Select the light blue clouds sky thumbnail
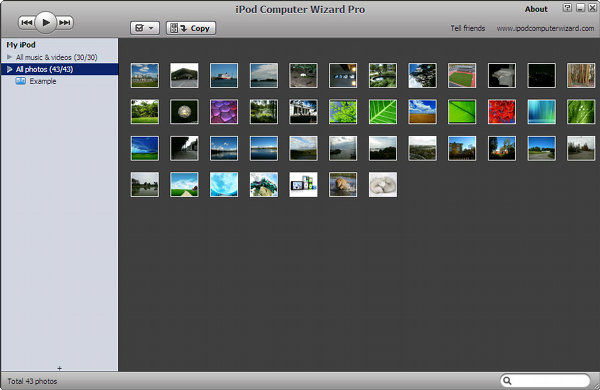The width and height of the screenshot is (600, 390). pos(224,184)
